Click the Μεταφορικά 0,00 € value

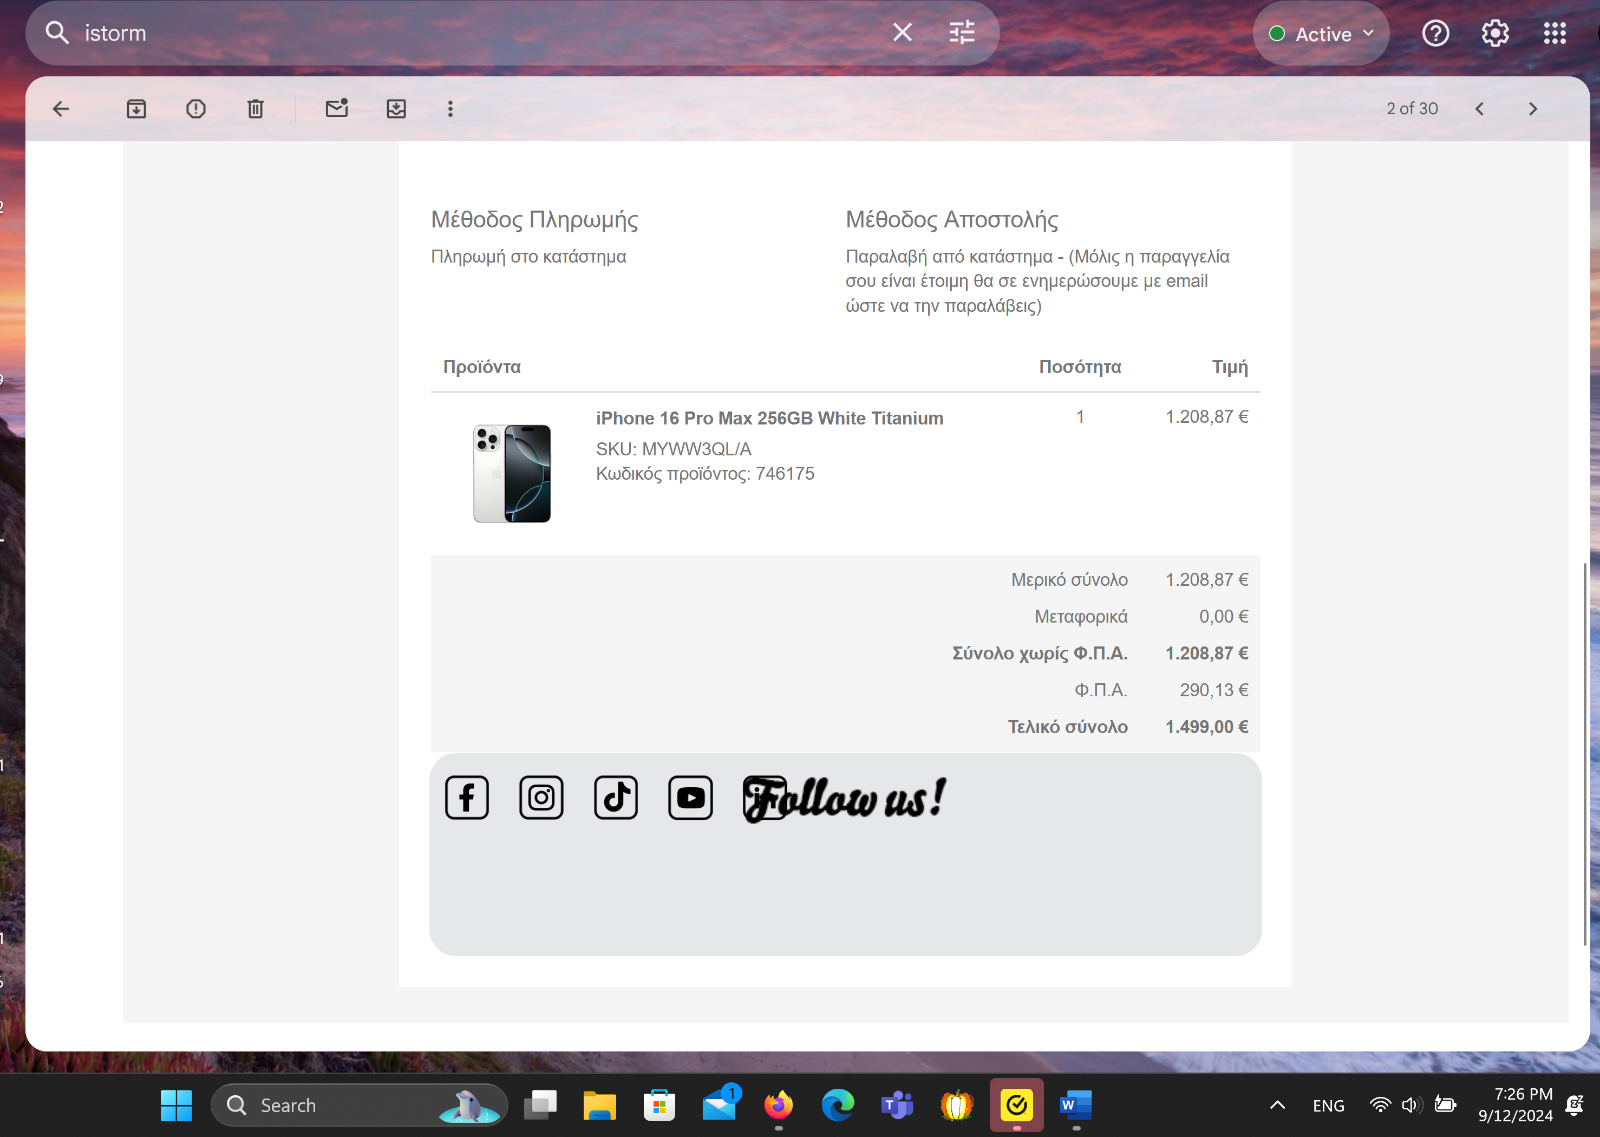1224,617
